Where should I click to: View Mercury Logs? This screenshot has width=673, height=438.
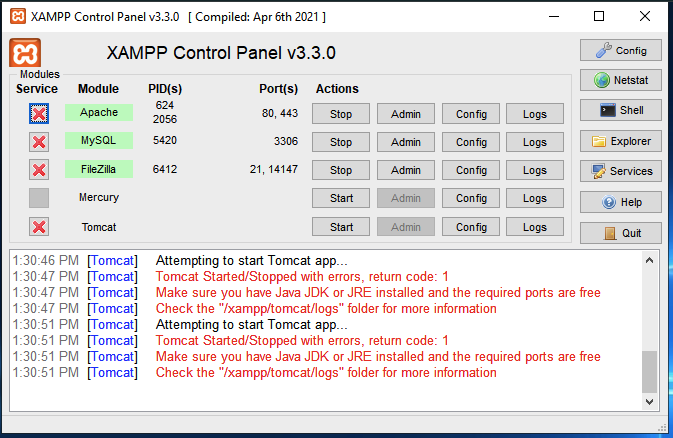pyautogui.click(x=535, y=198)
